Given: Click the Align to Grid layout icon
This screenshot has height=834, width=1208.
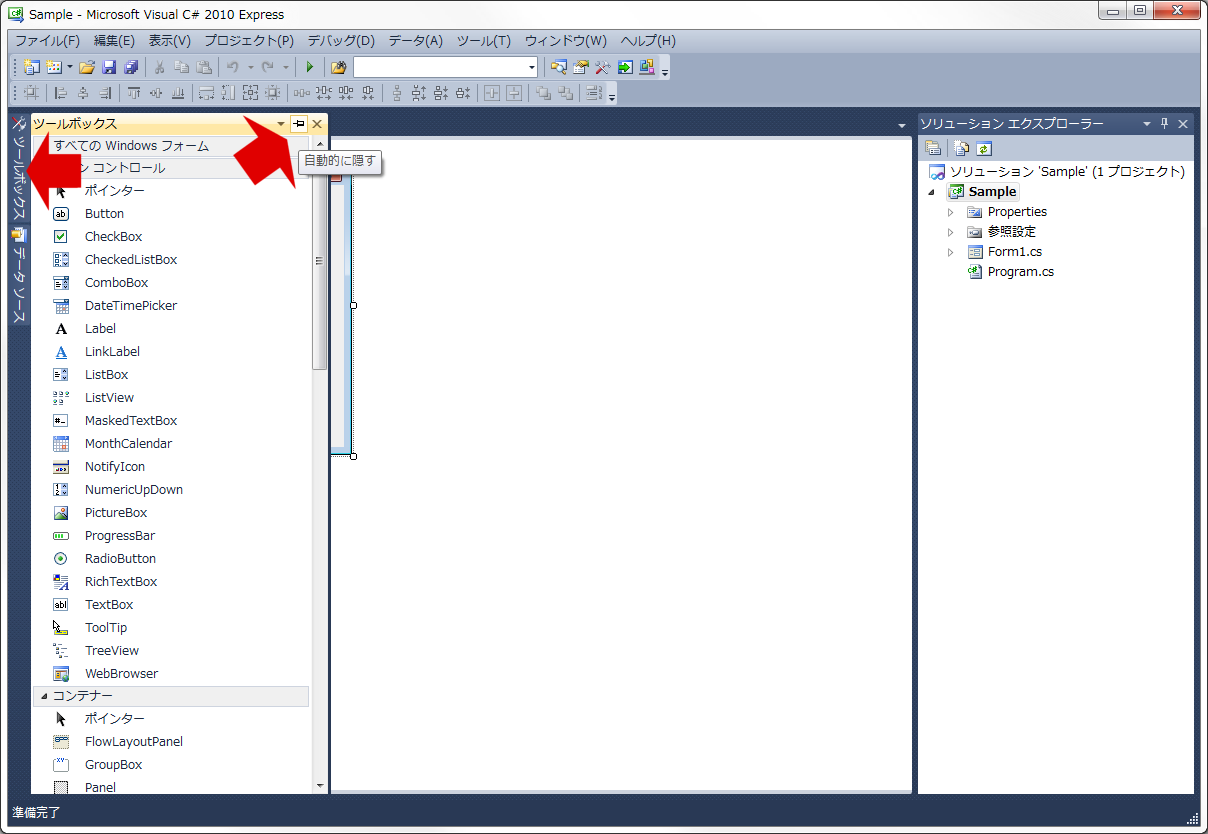Looking at the screenshot, I should point(31,93).
